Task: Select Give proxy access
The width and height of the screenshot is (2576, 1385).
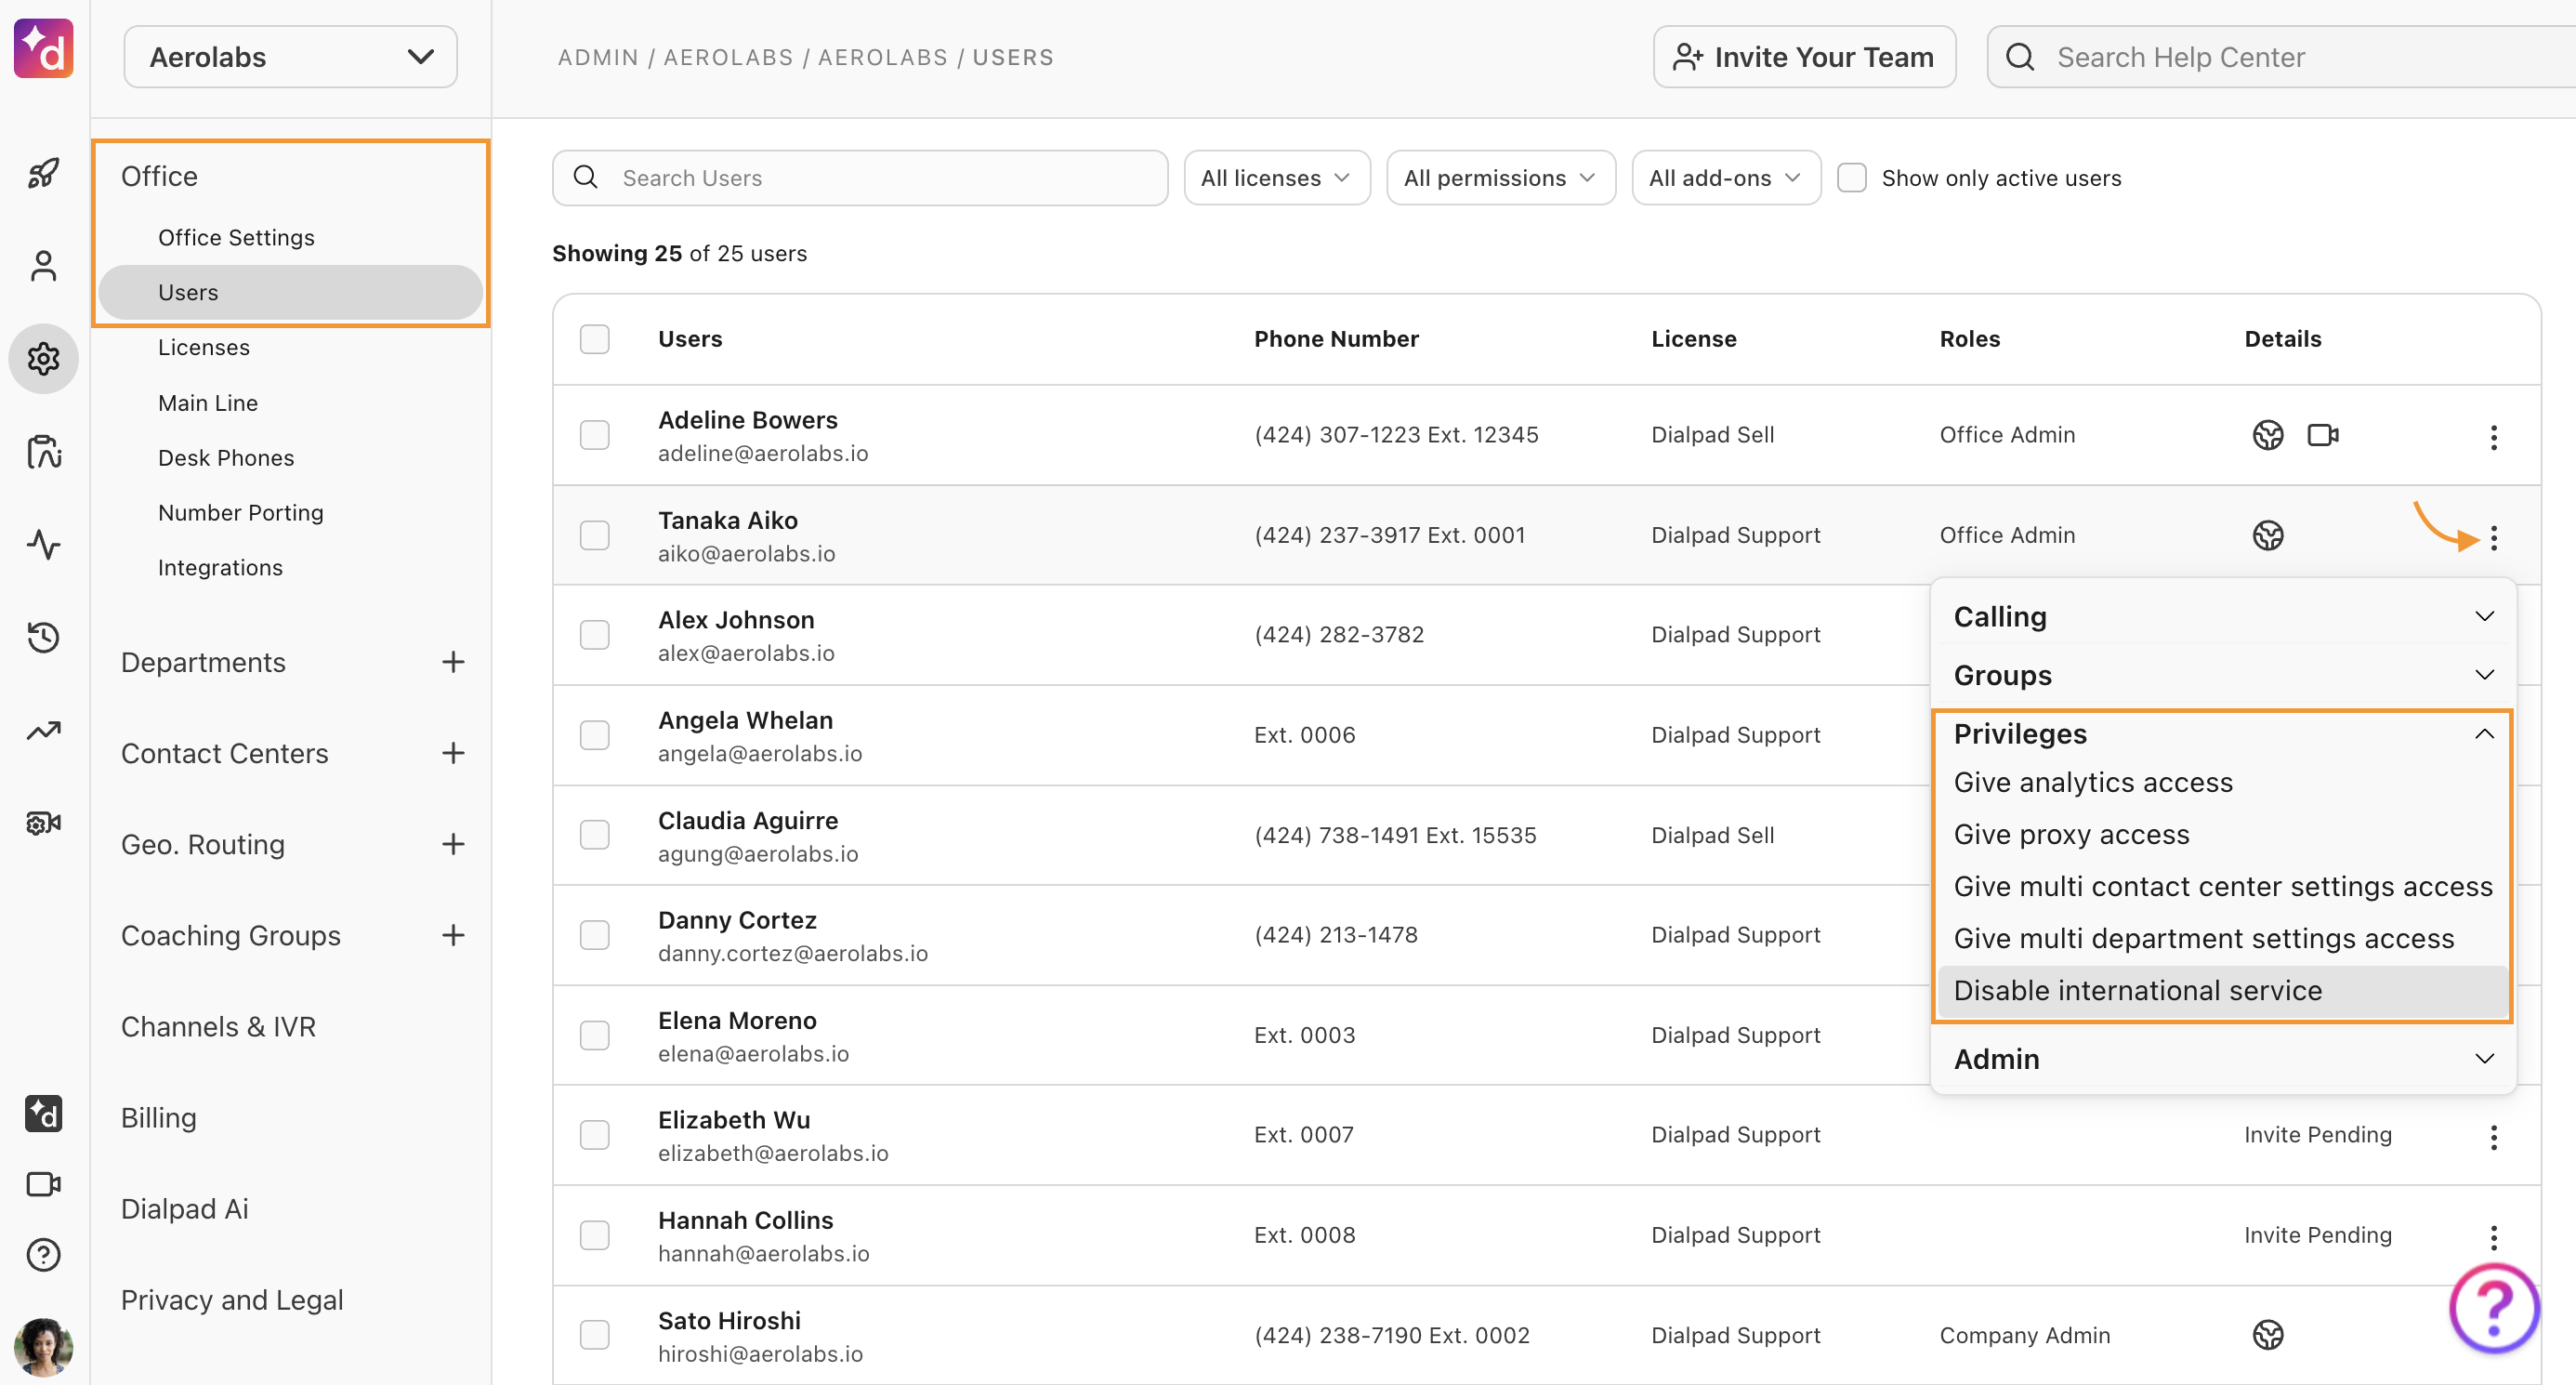Action: point(2071,834)
